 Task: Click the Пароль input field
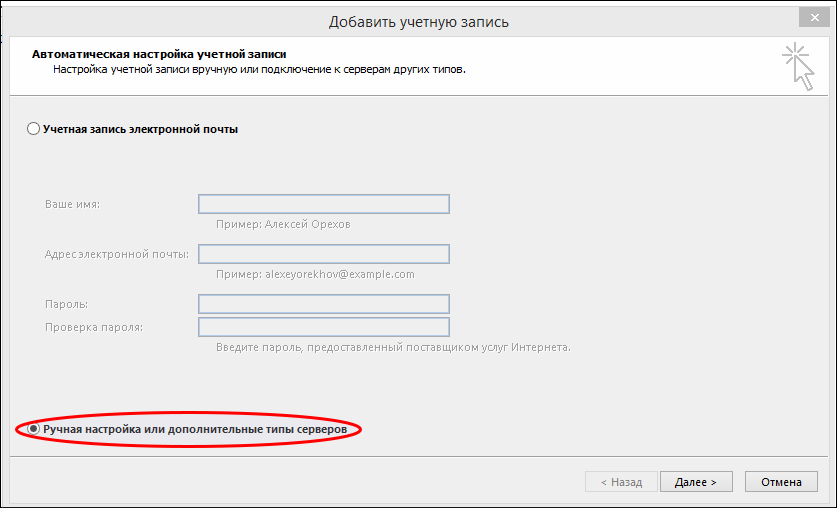324,304
